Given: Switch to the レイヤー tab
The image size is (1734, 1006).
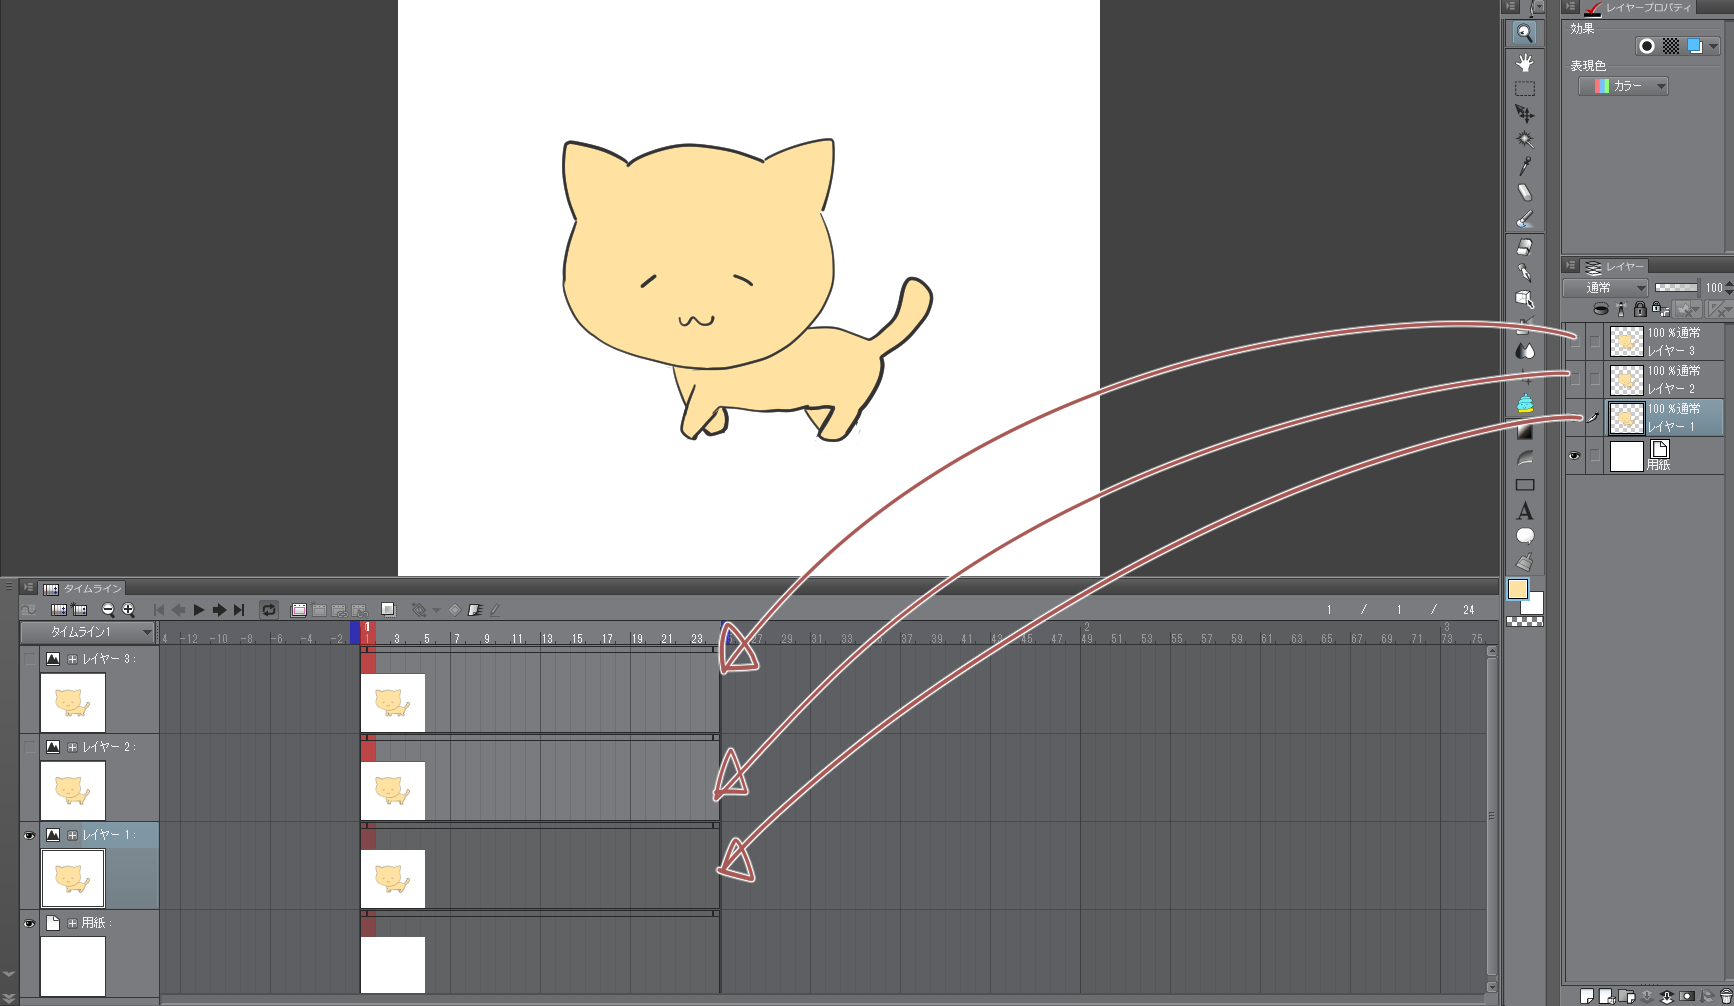Looking at the screenshot, I should (x=1615, y=267).
